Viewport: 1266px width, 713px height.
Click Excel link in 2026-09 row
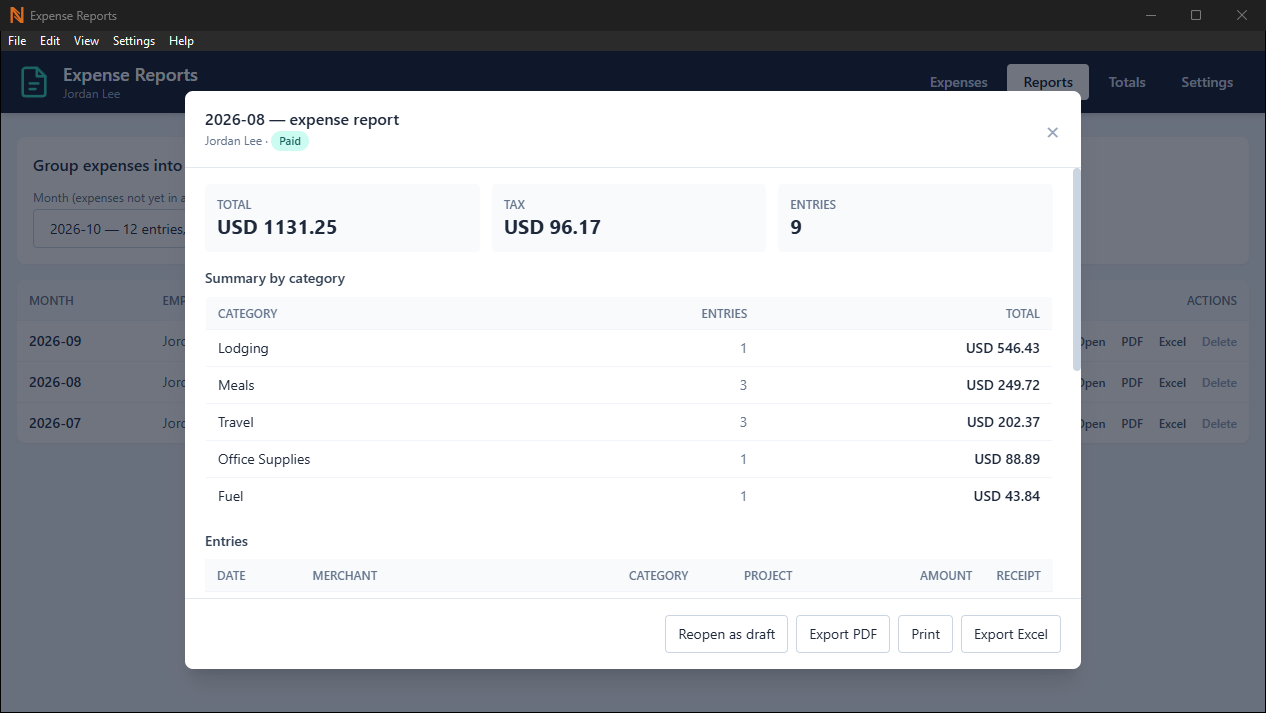pos(1172,342)
